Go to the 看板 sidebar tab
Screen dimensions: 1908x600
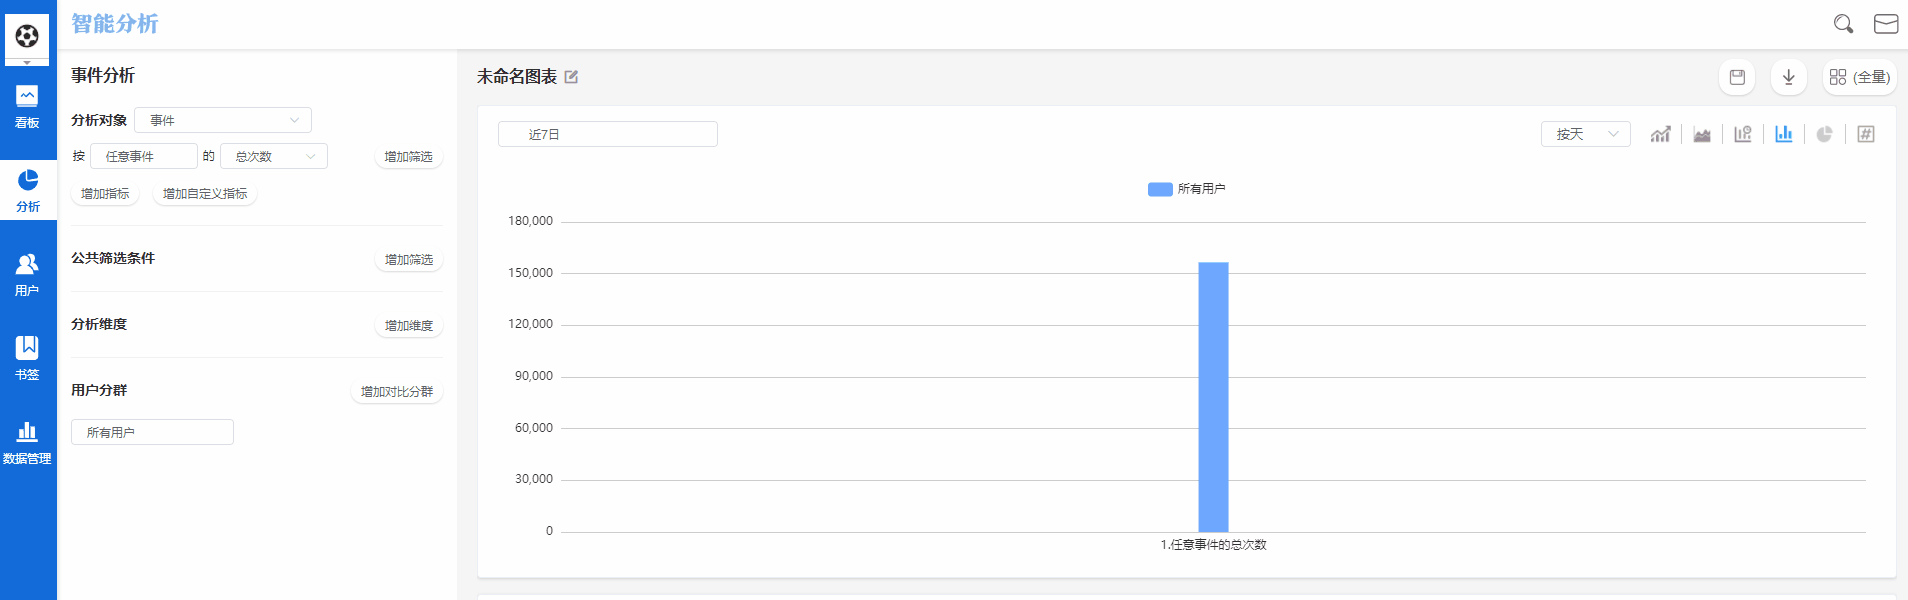coord(27,107)
